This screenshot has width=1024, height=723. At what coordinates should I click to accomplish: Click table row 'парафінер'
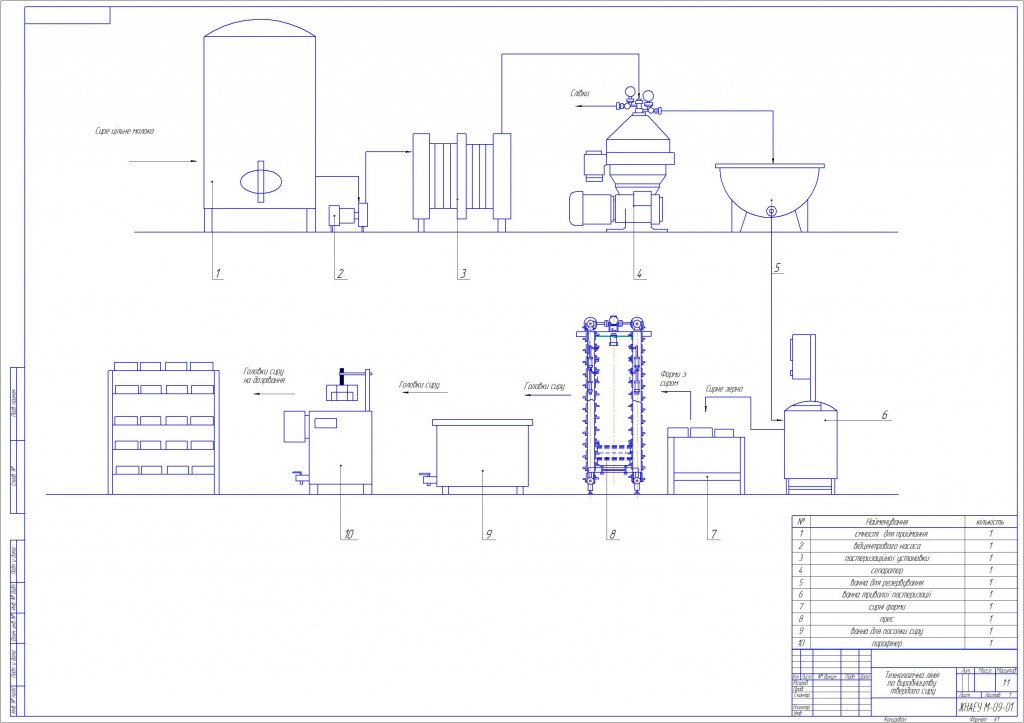click(904, 643)
